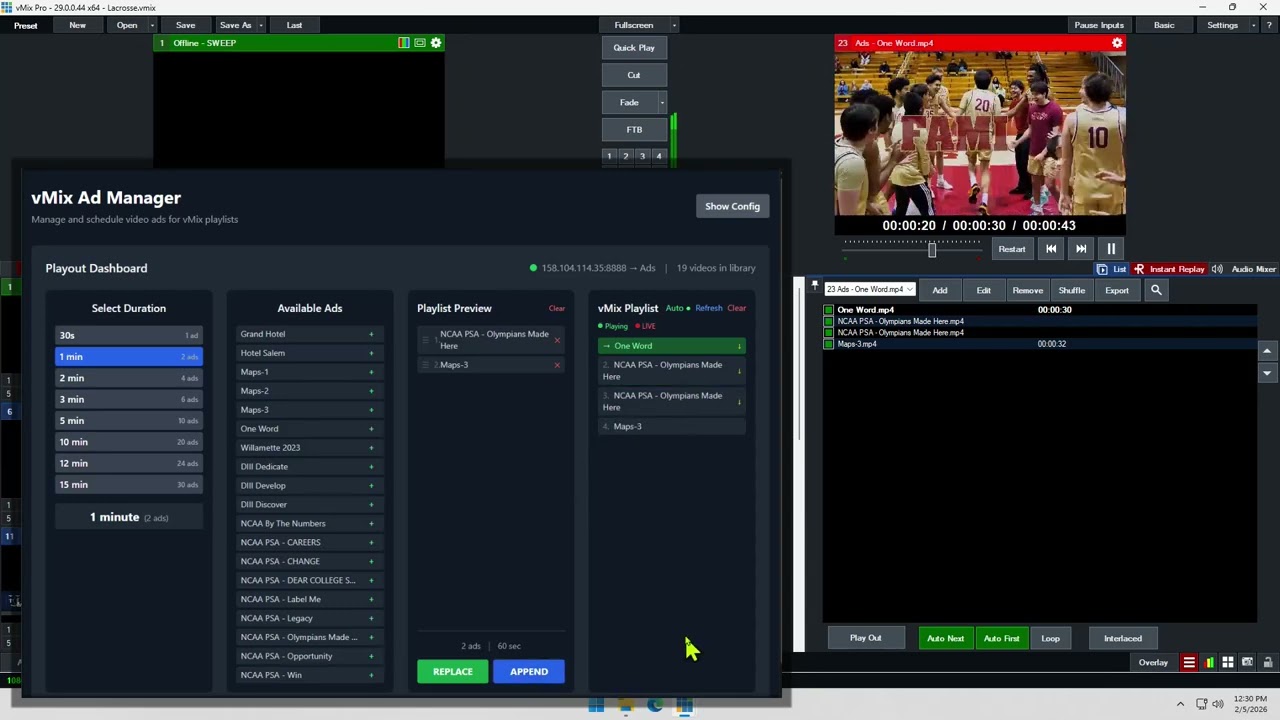Image resolution: width=1280 pixels, height=720 pixels.
Task: Move playlist item down with arrow button
Action: click(1267, 373)
